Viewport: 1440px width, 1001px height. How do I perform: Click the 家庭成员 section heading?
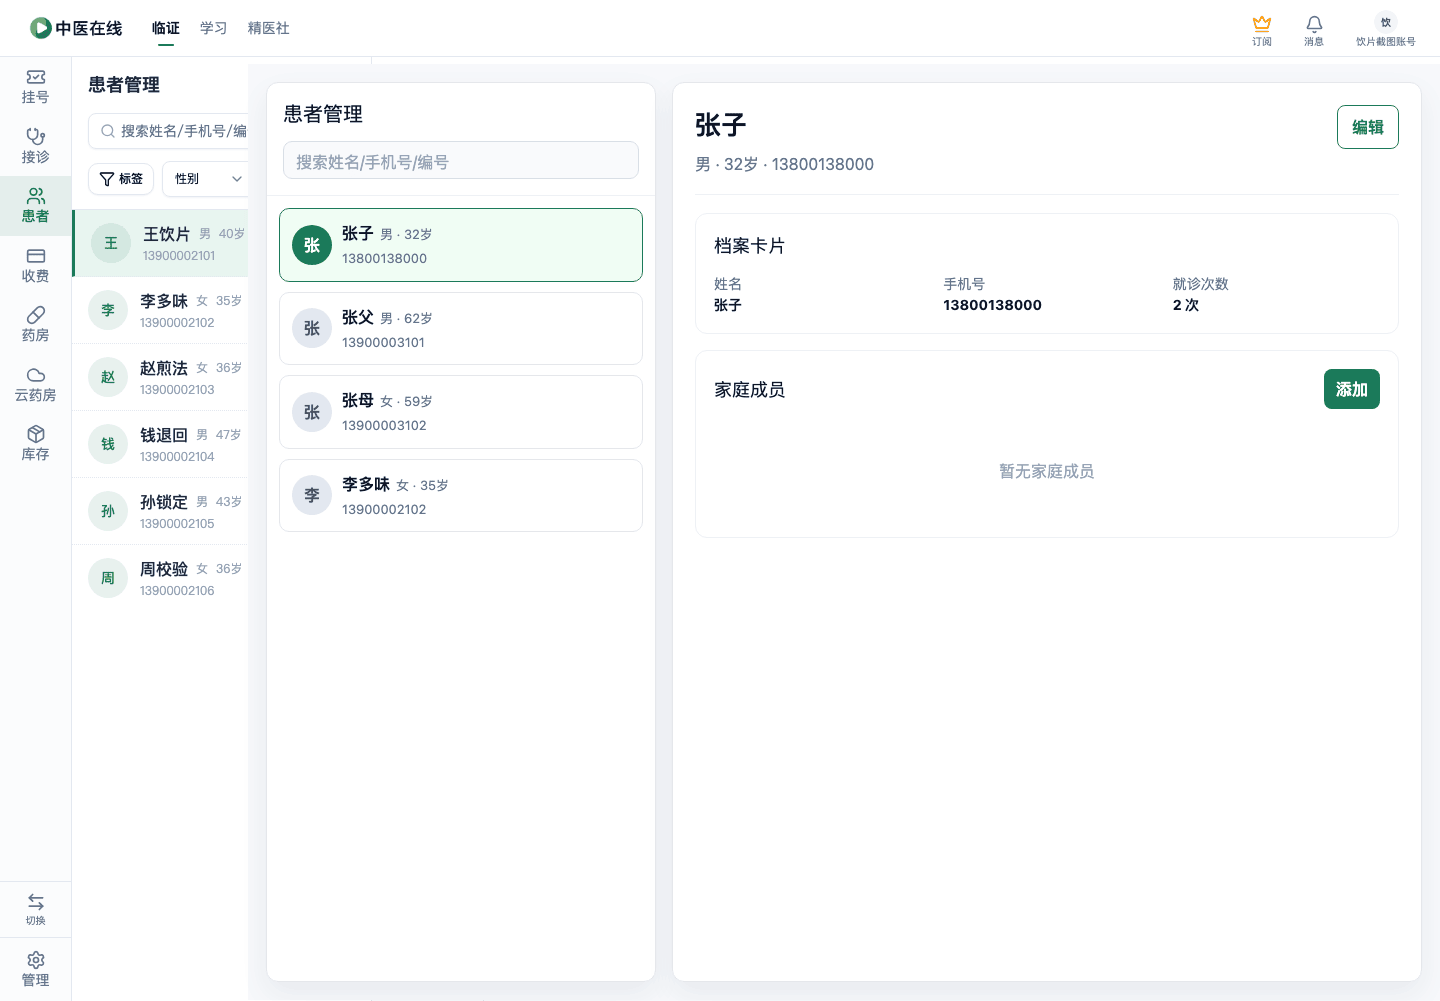tap(750, 390)
